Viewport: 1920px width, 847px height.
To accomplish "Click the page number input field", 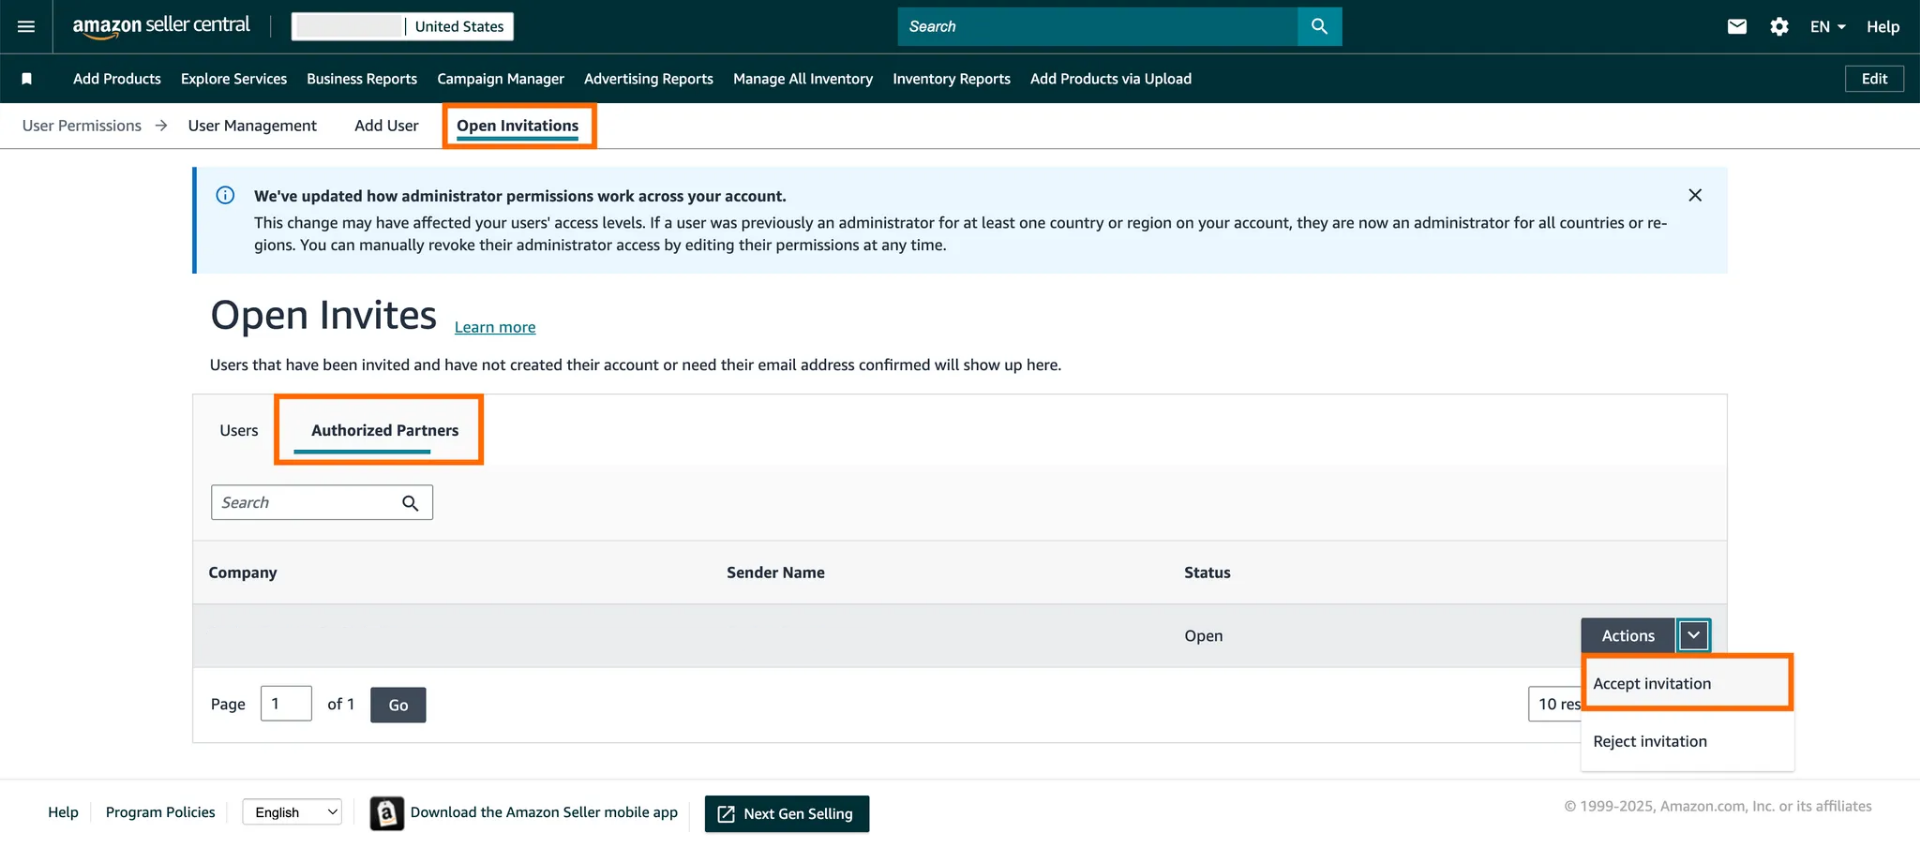I will (x=286, y=704).
